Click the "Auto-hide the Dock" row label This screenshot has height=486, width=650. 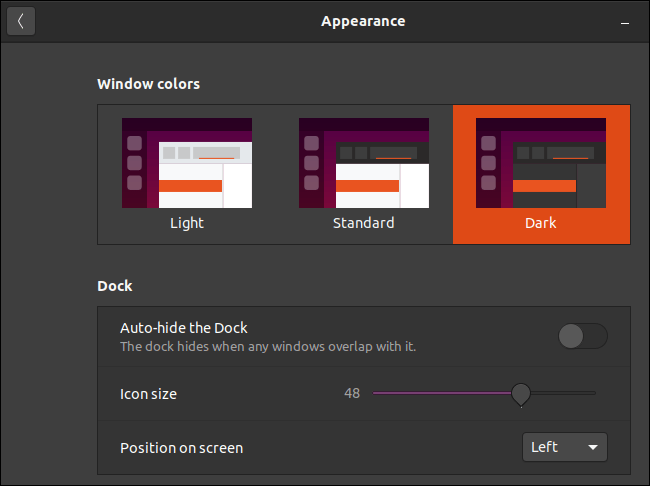[184, 328]
